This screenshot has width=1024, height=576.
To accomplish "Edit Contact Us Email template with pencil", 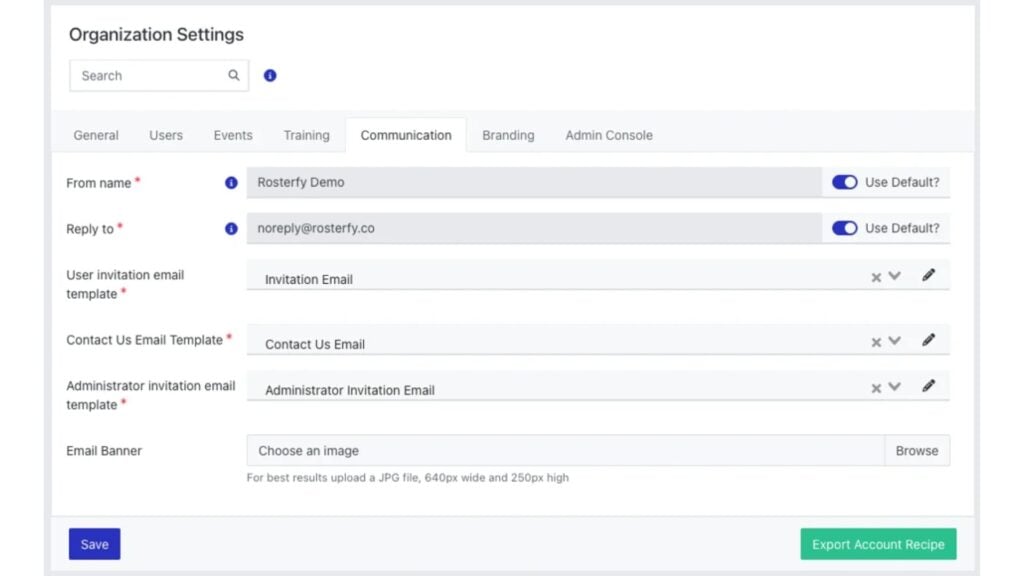I will click(928, 340).
